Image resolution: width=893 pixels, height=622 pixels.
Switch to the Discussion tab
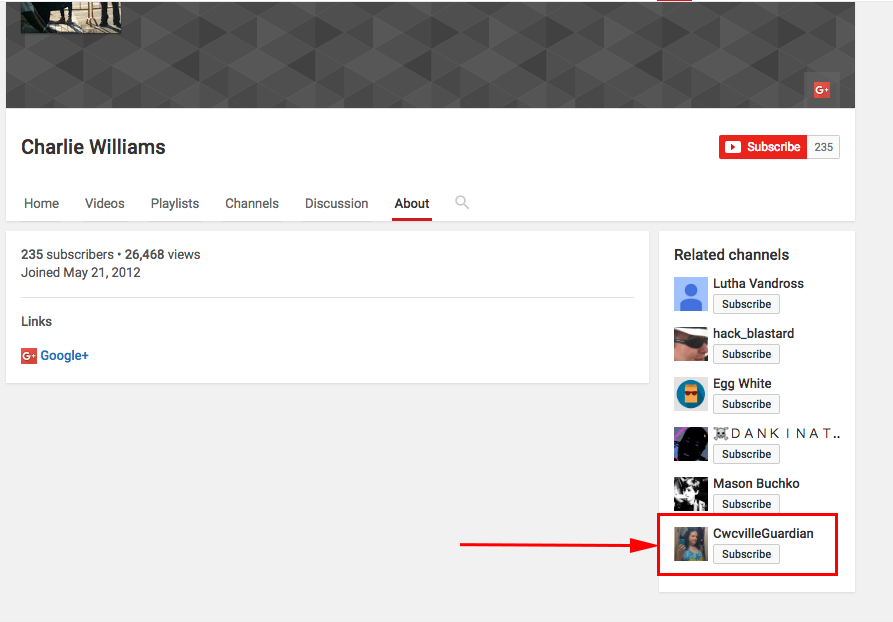[x=337, y=203]
